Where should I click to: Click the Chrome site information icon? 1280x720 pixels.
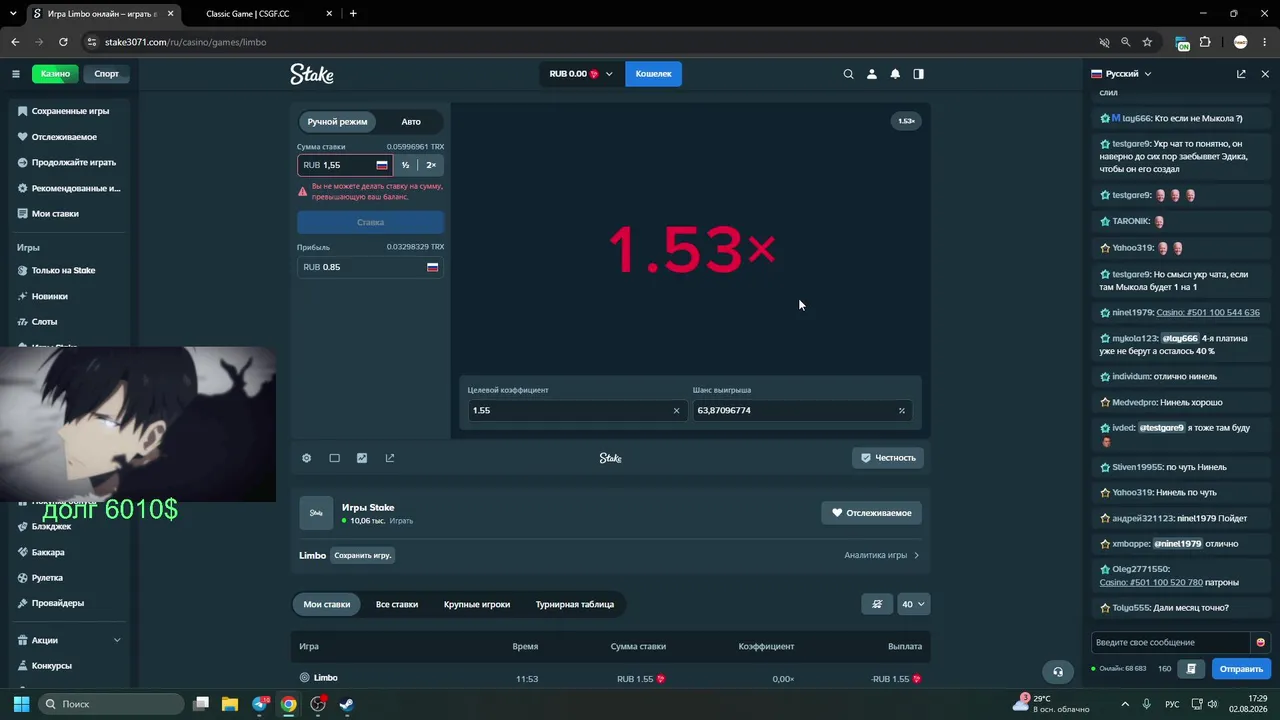click(91, 42)
